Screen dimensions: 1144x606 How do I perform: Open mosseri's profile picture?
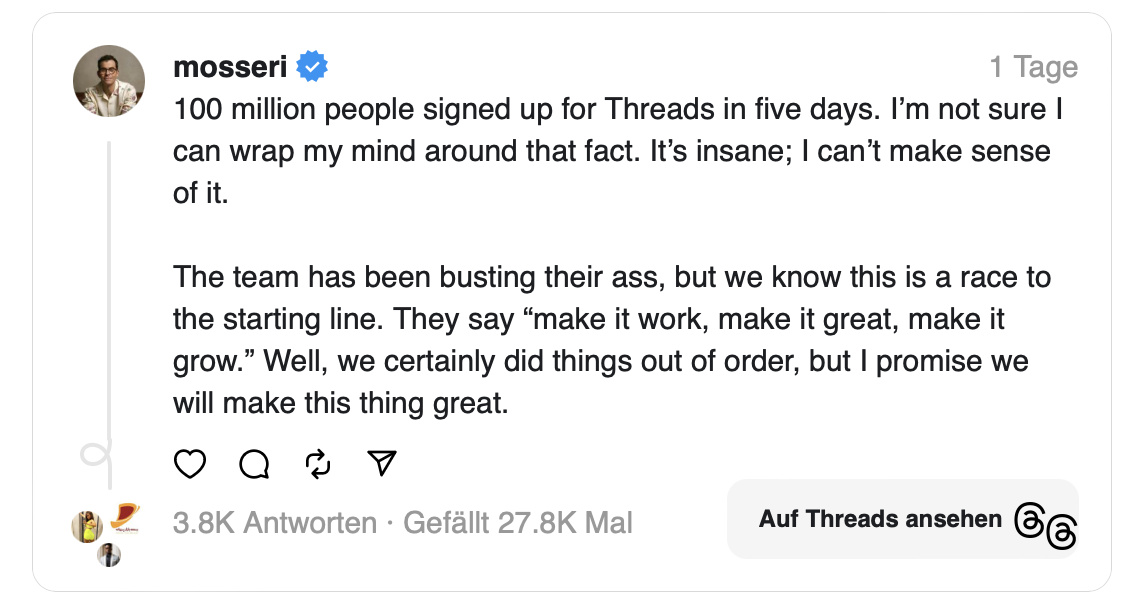(109, 81)
